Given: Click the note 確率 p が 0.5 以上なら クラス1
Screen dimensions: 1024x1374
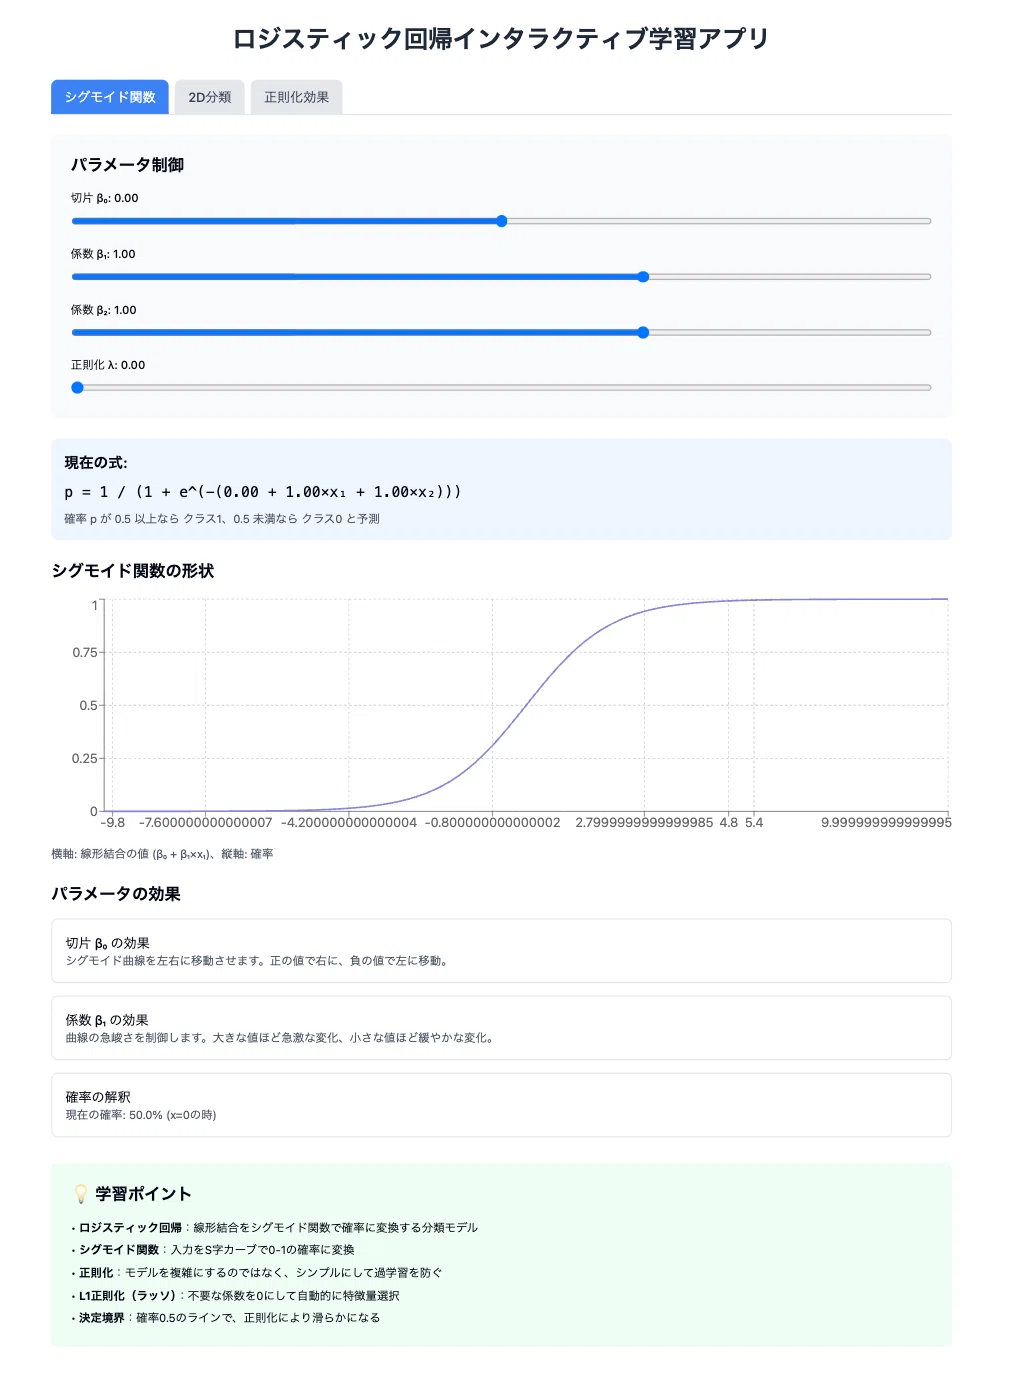Looking at the screenshot, I should (222, 519).
